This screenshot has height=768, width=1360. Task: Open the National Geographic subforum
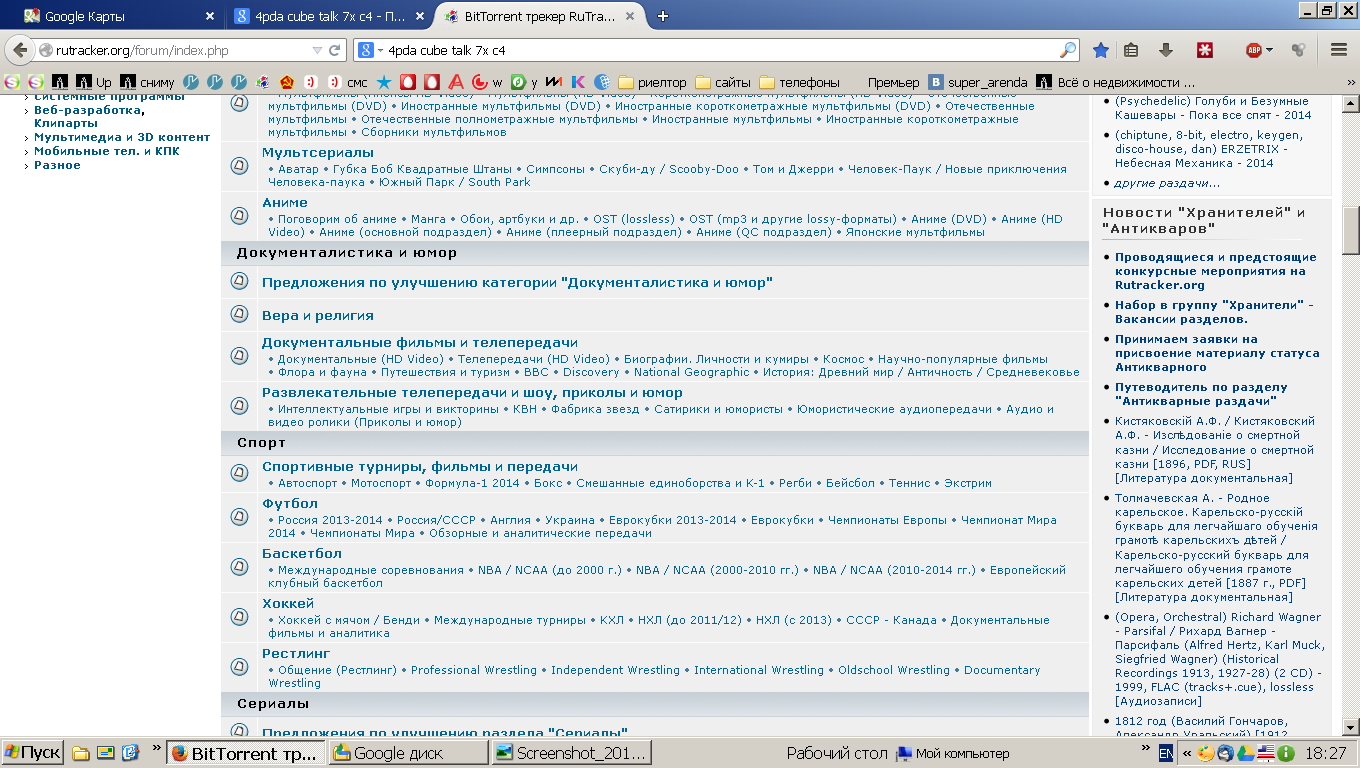691,372
